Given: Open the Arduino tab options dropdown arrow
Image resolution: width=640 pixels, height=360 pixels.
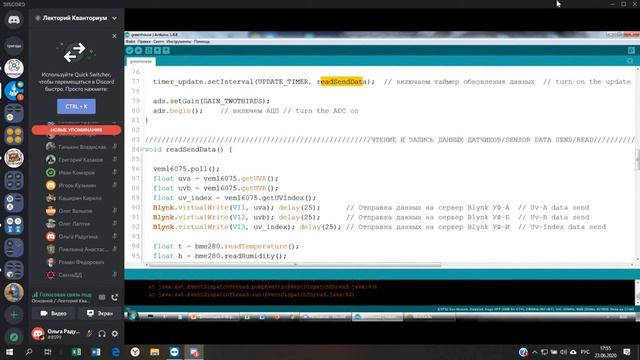Looking at the screenshot, I should 630,61.
